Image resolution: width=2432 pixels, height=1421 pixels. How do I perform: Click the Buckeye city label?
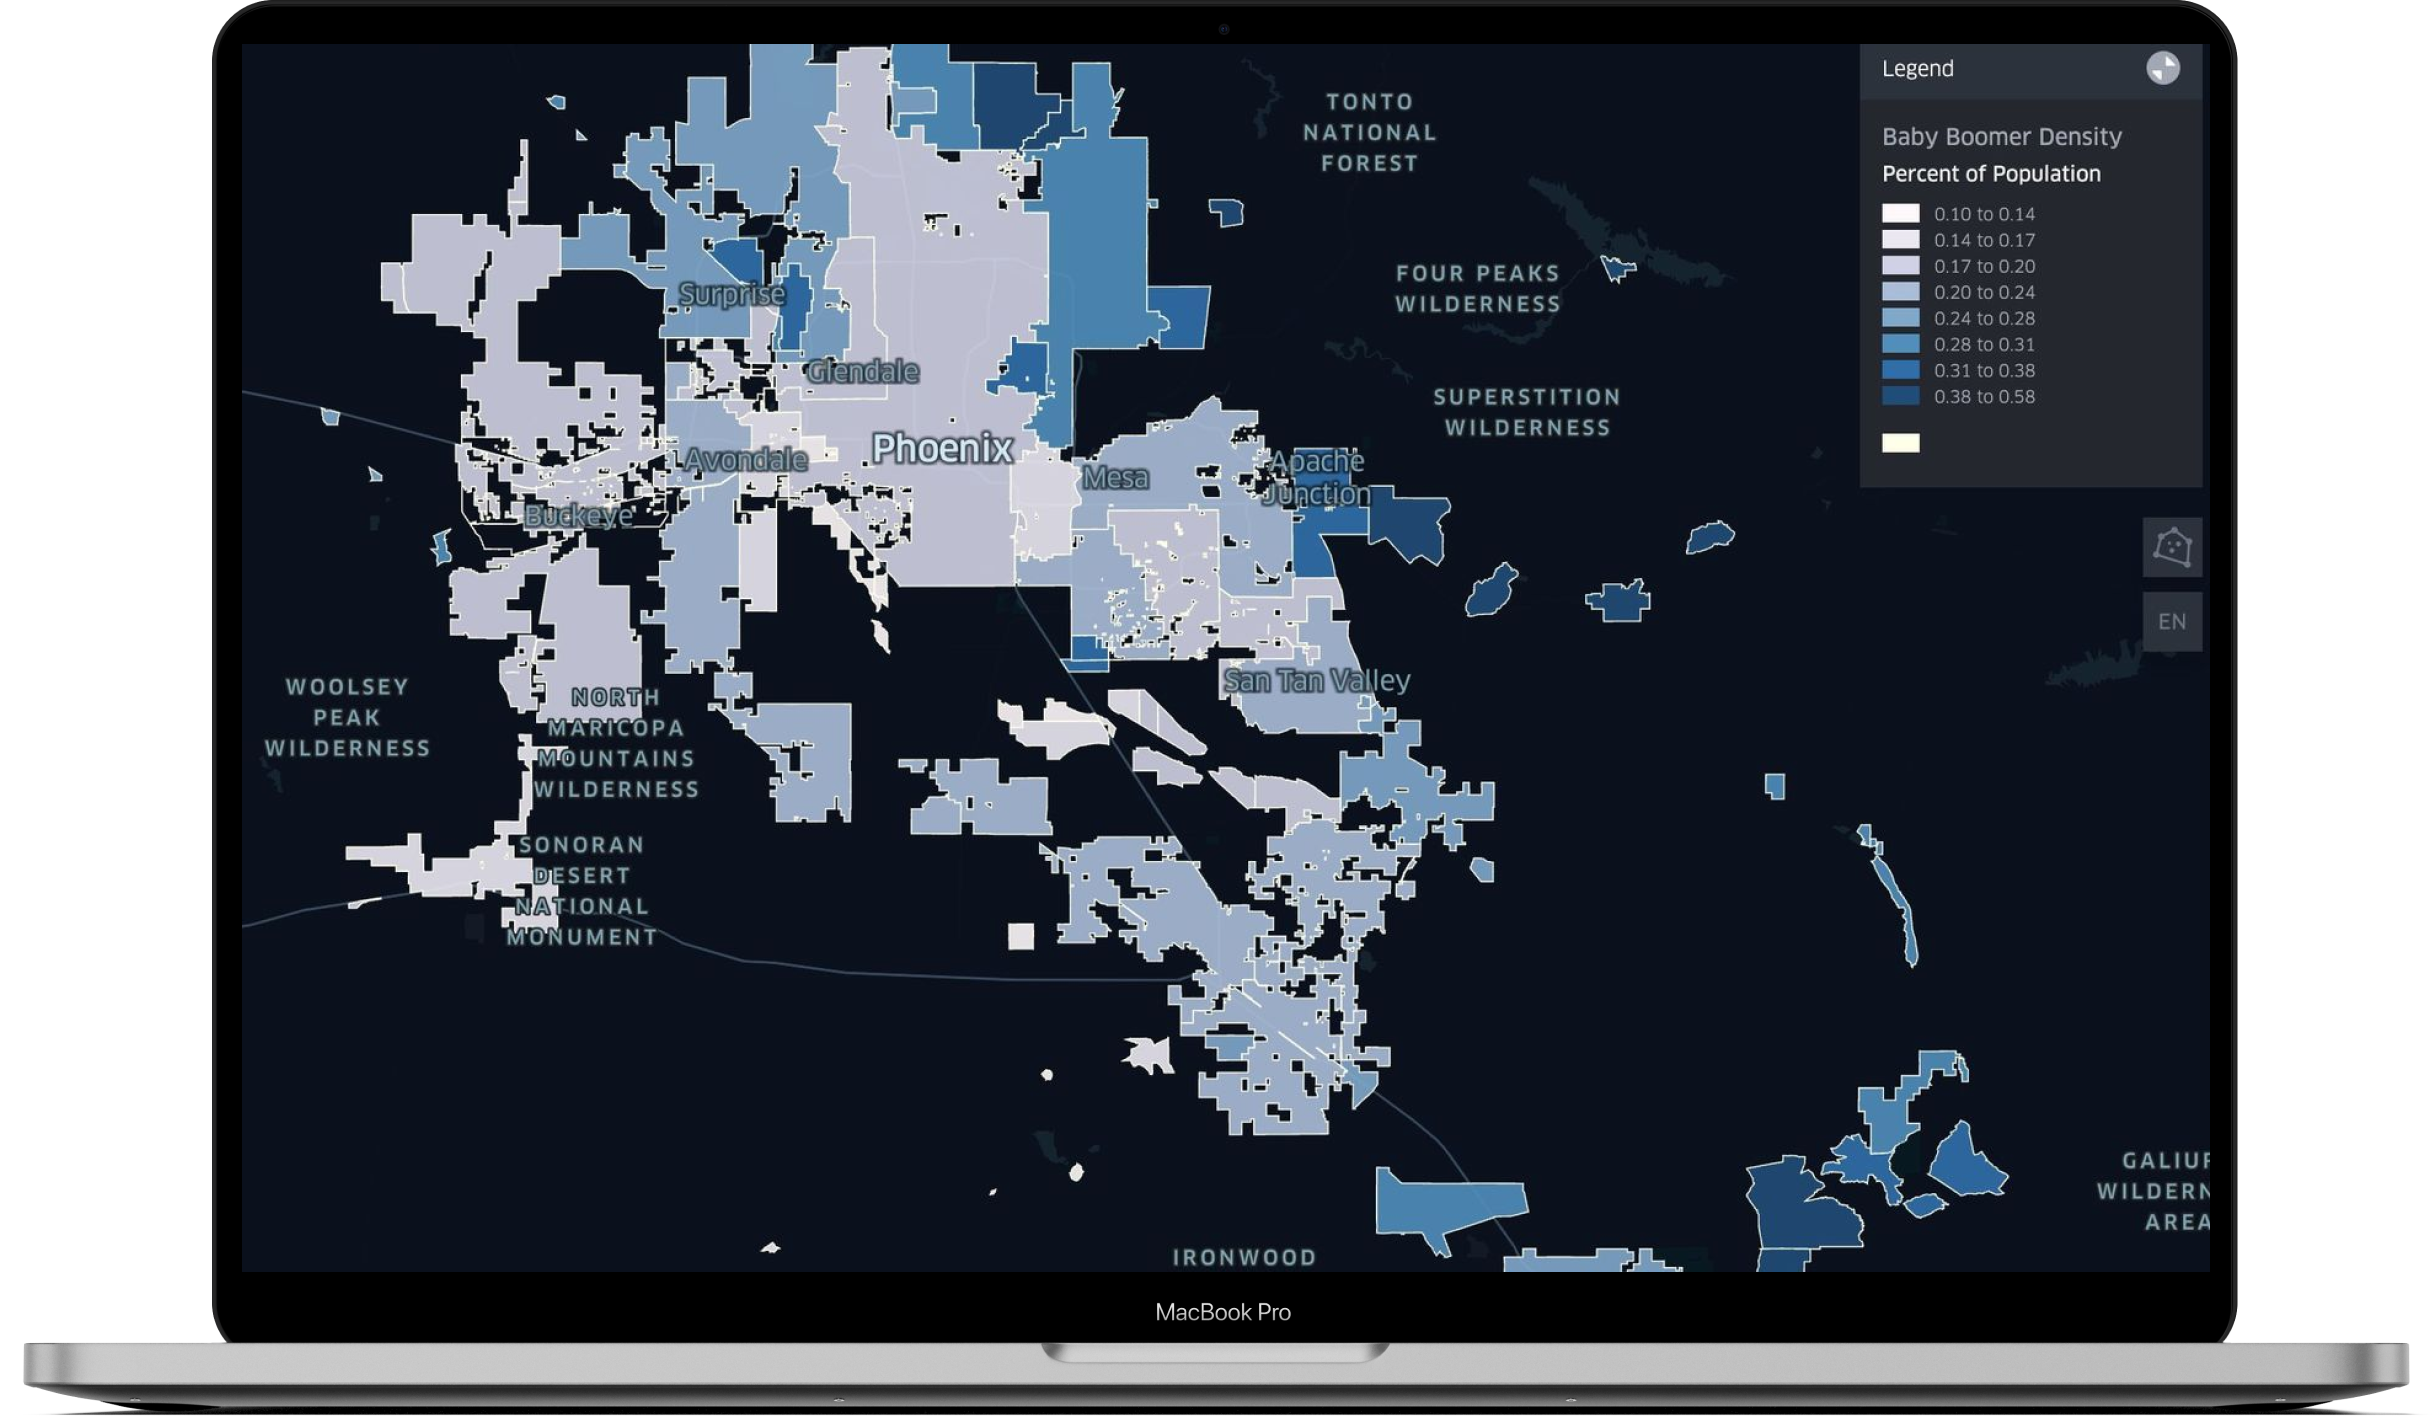(x=578, y=516)
